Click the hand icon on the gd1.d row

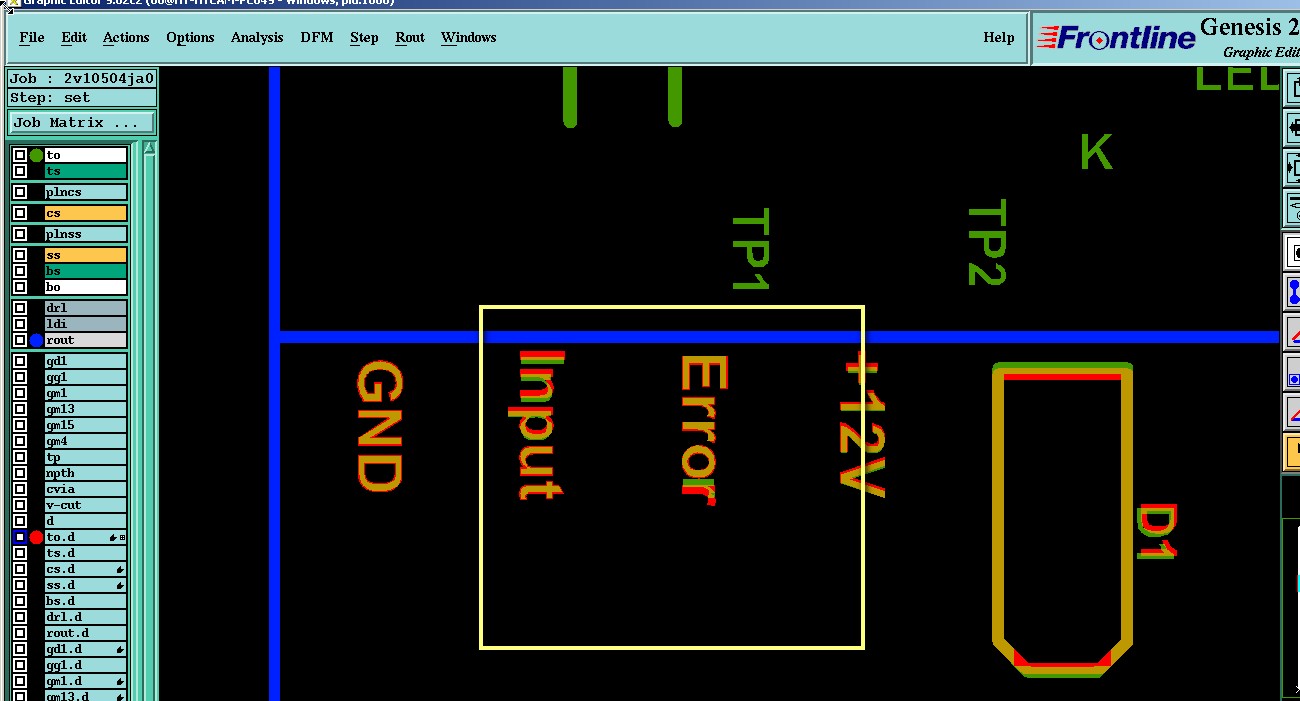120,649
